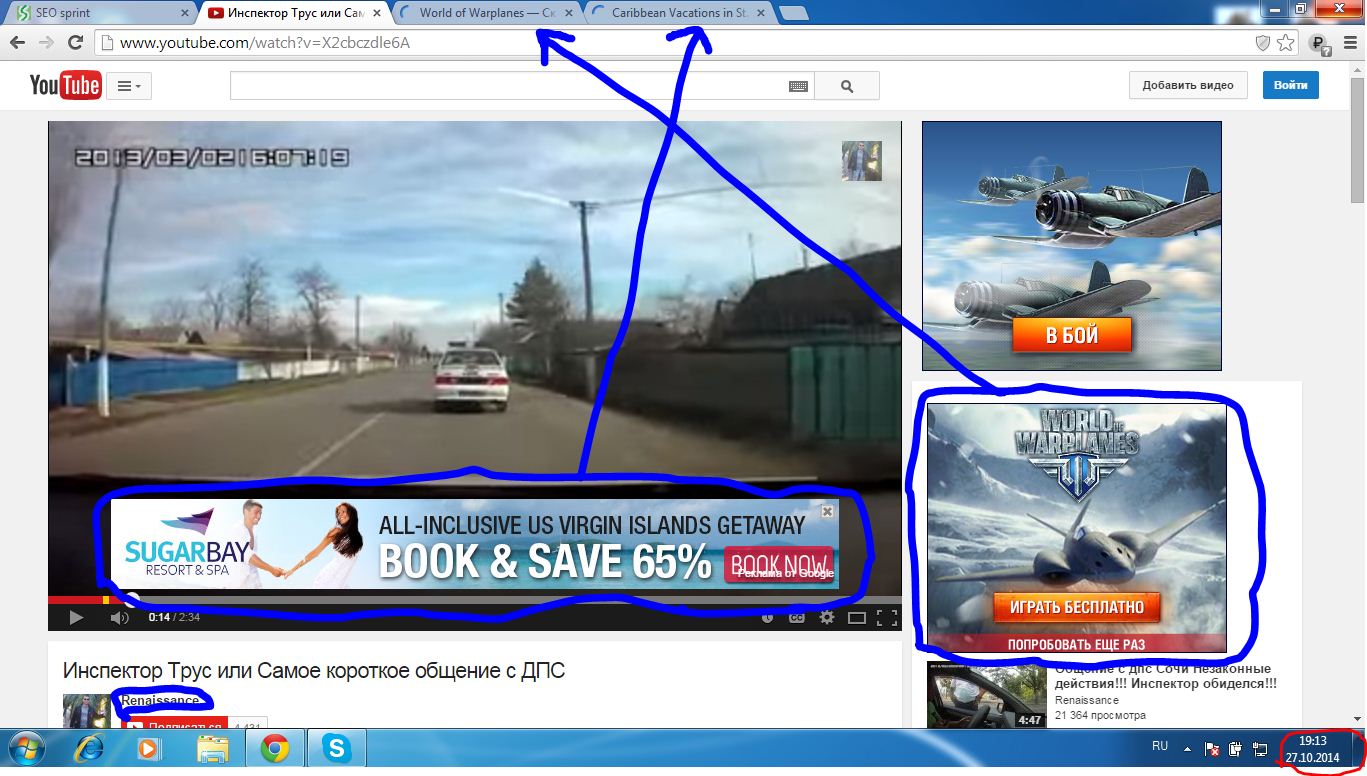Open the video settings gear
The image size is (1367, 776).
(827, 617)
